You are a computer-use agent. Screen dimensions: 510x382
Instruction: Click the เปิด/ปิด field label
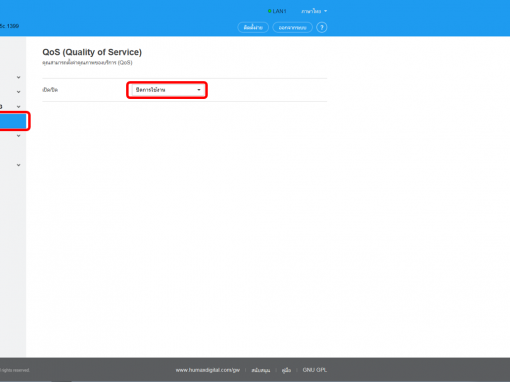pos(50,90)
